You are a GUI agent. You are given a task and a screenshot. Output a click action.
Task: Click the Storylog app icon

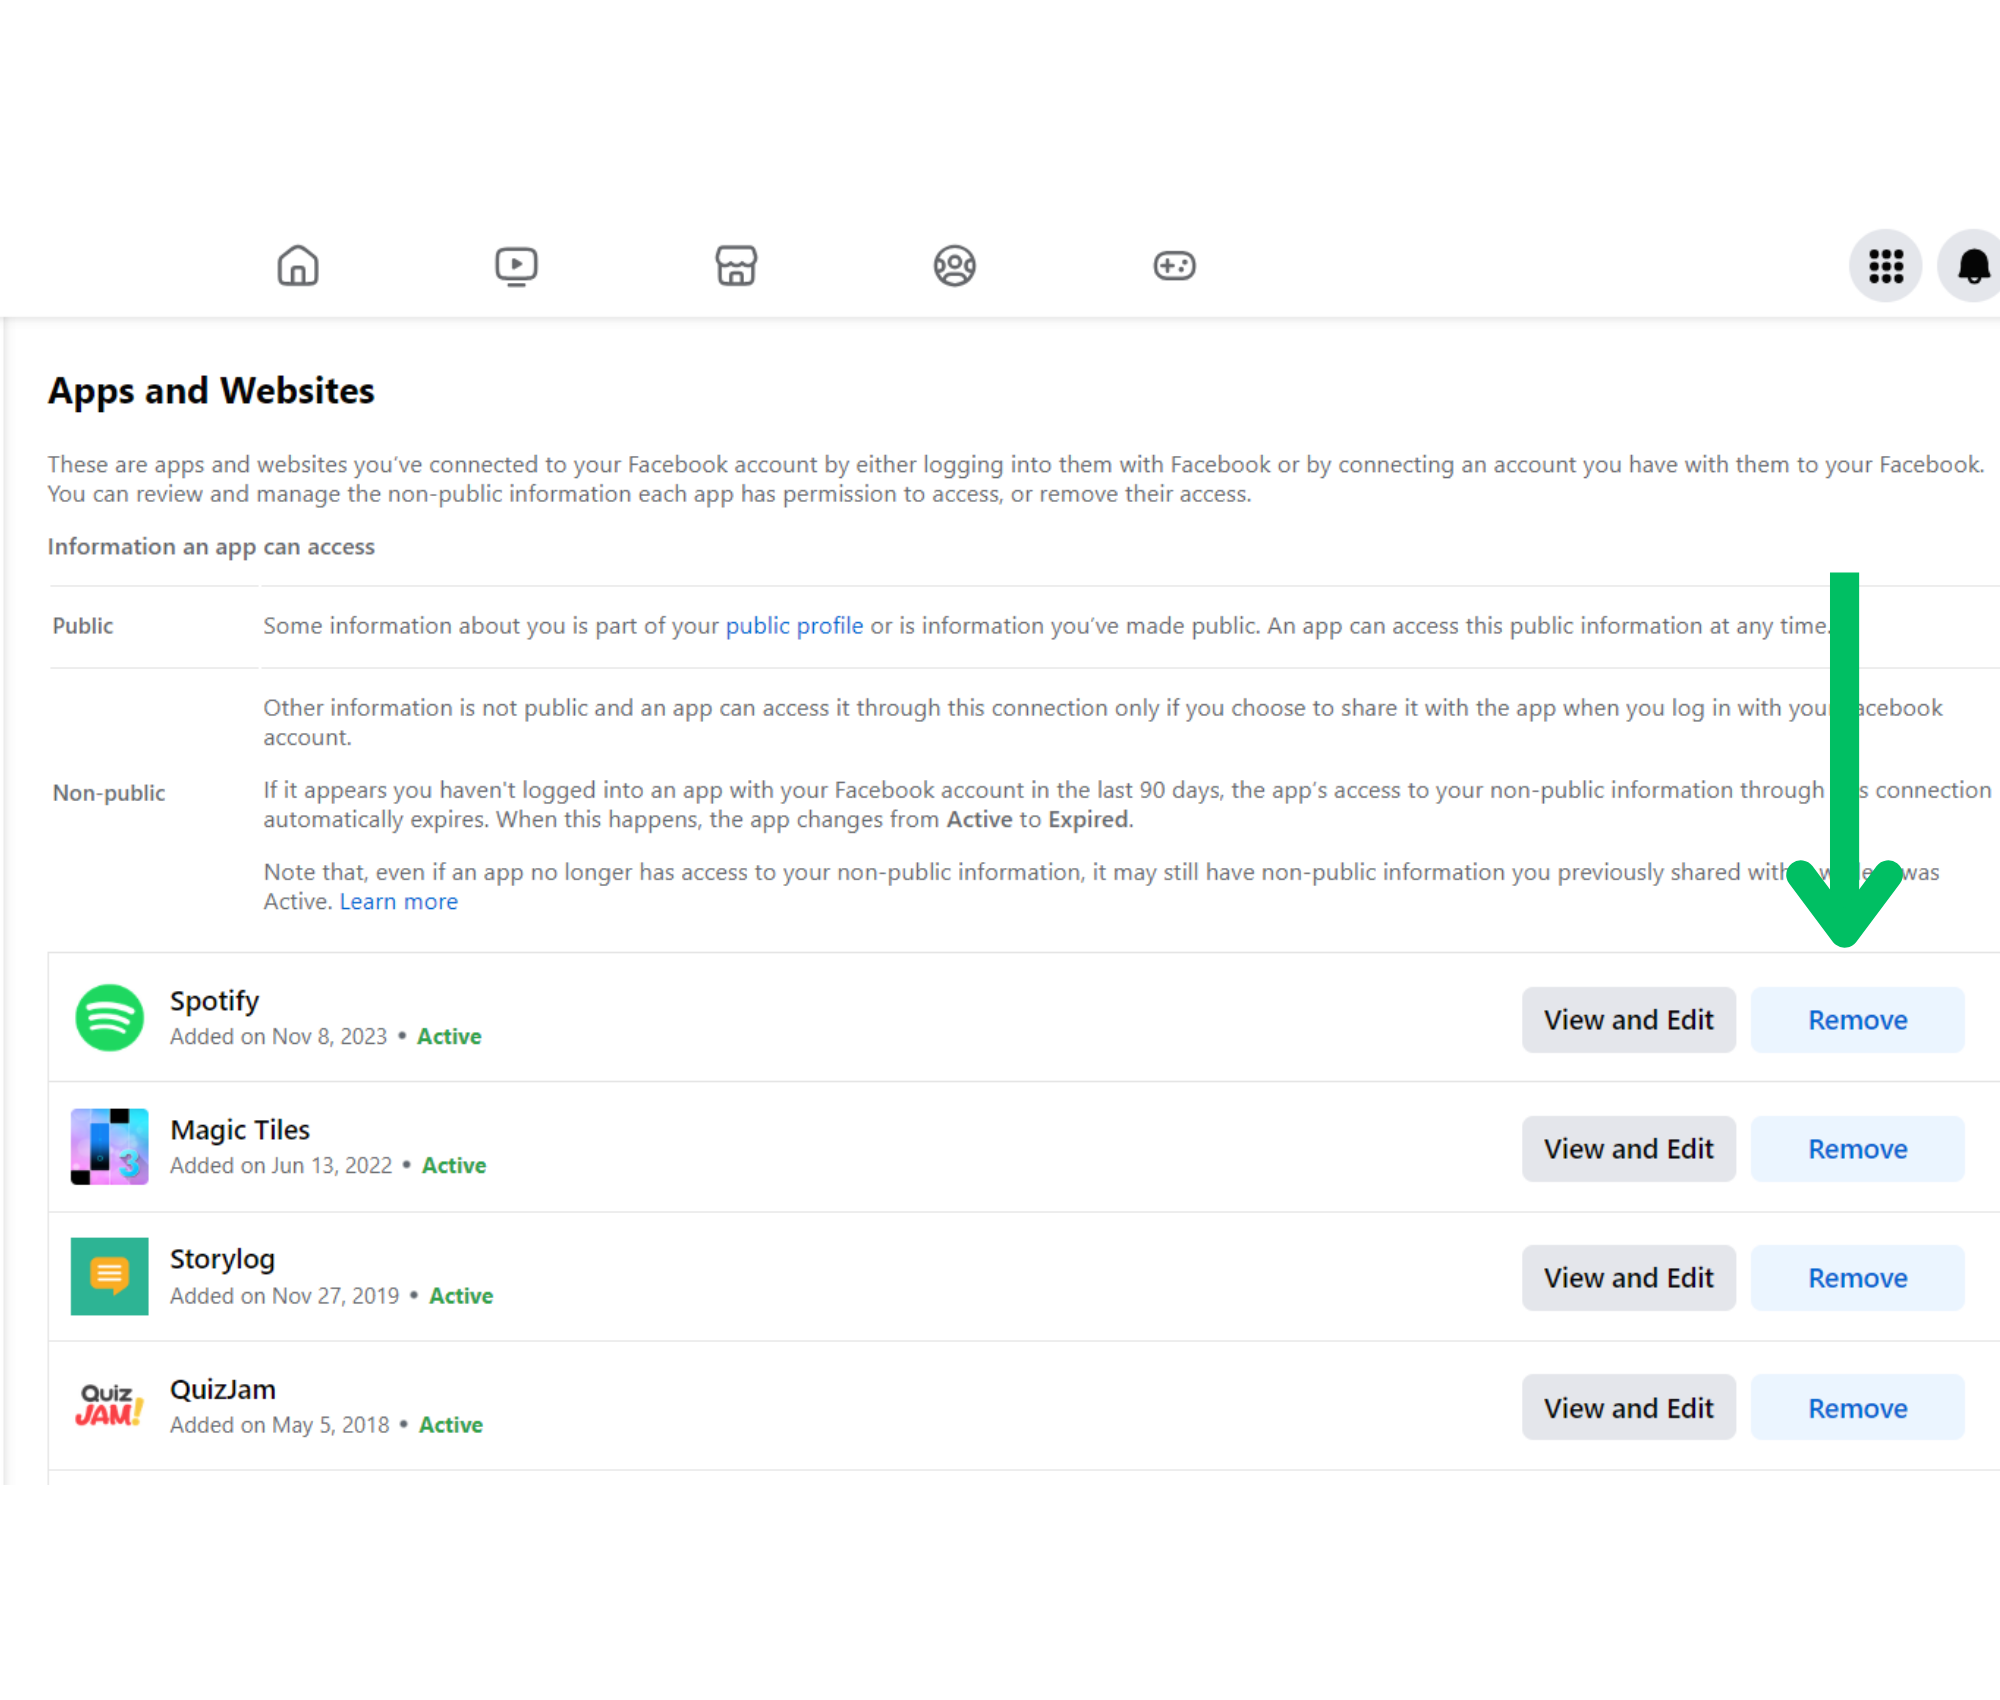click(x=110, y=1276)
